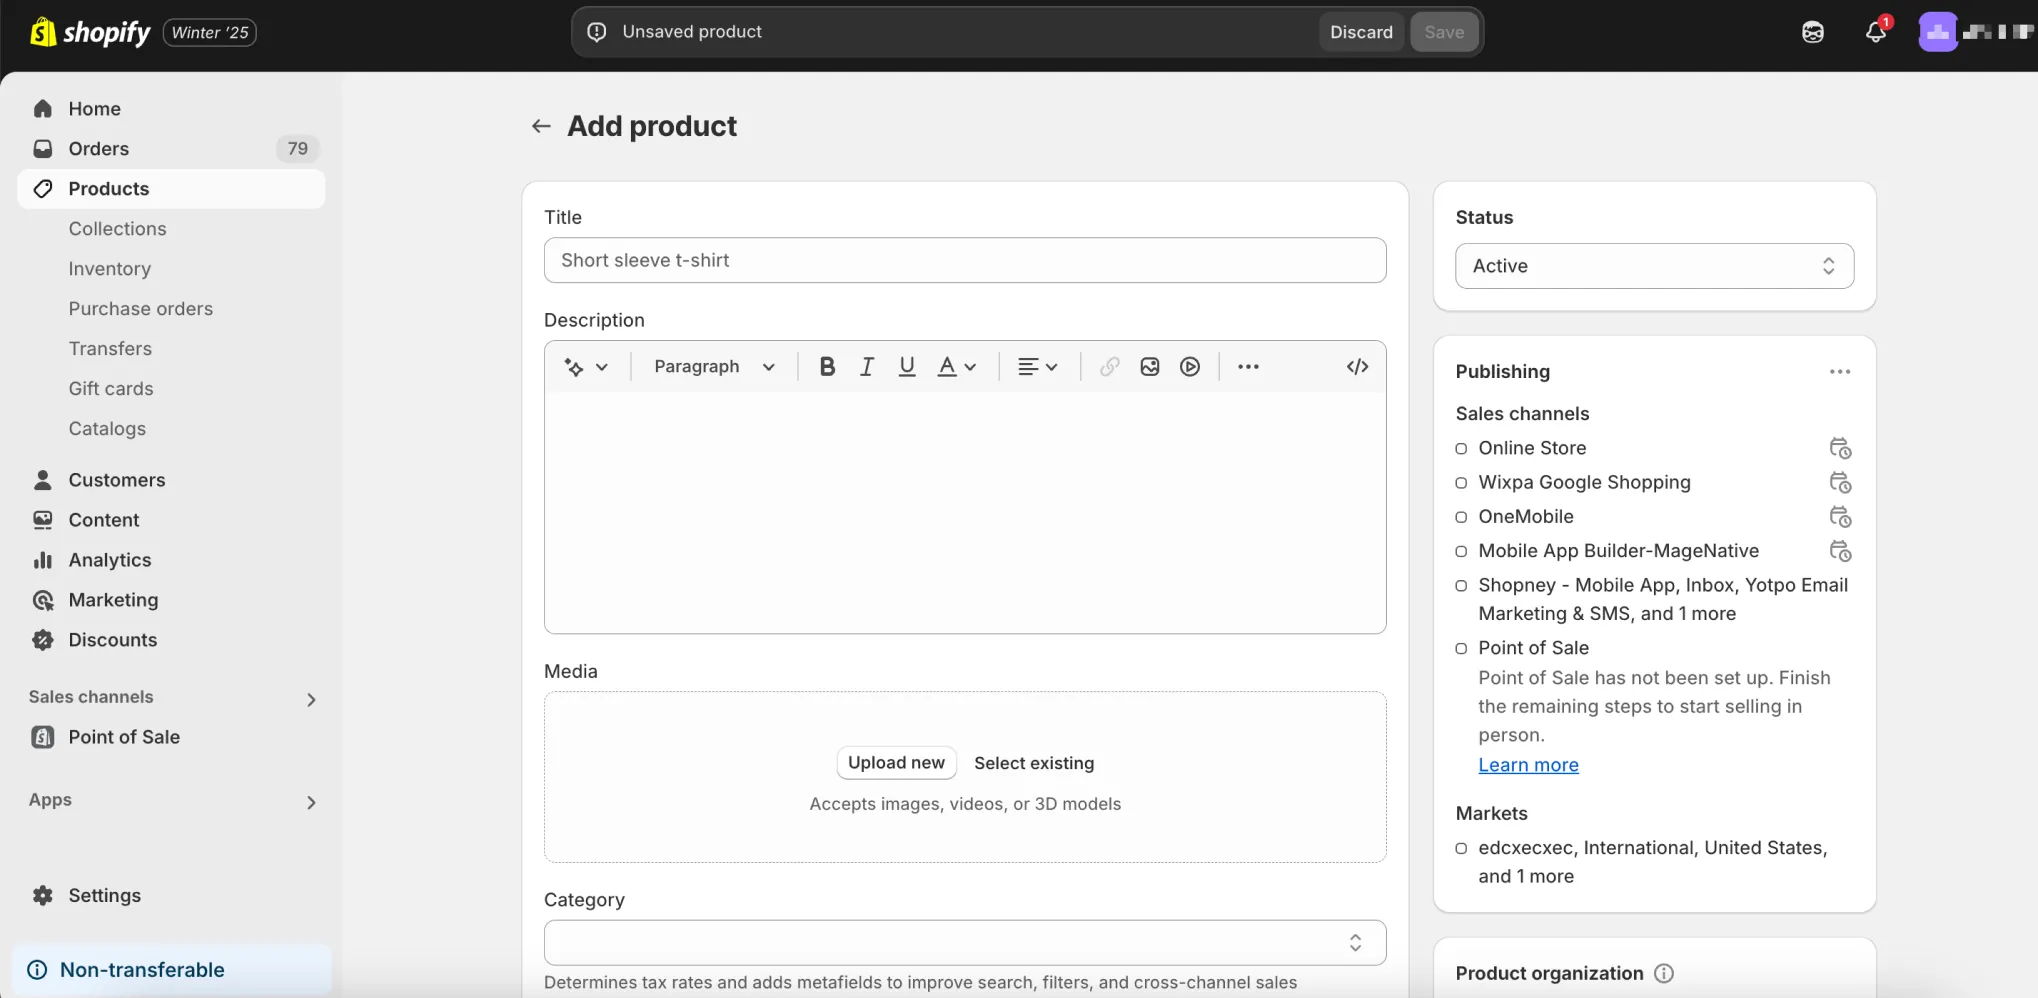Open the Category dropdown
The width and height of the screenshot is (2038, 998).
(965, 943)
